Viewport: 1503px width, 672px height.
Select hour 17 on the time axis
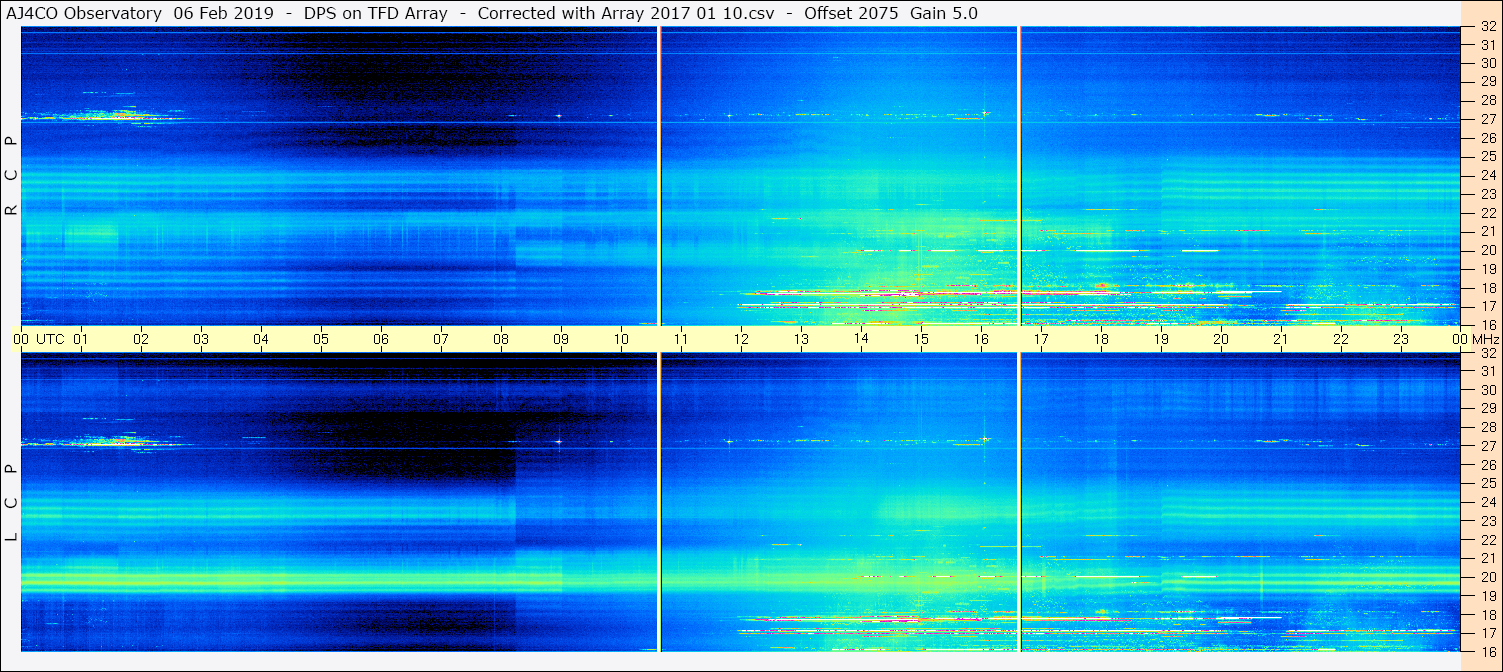coord(1041,339)
